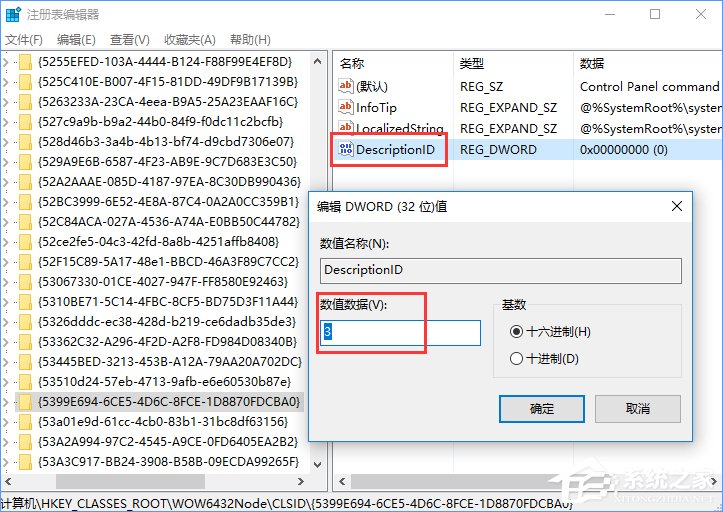Click folder icon of {5310BE71-5C14-4FBC-8CF5-BD75D3F11A44}
Viewport: 723px width, 512px height.
tap(25, 302)
